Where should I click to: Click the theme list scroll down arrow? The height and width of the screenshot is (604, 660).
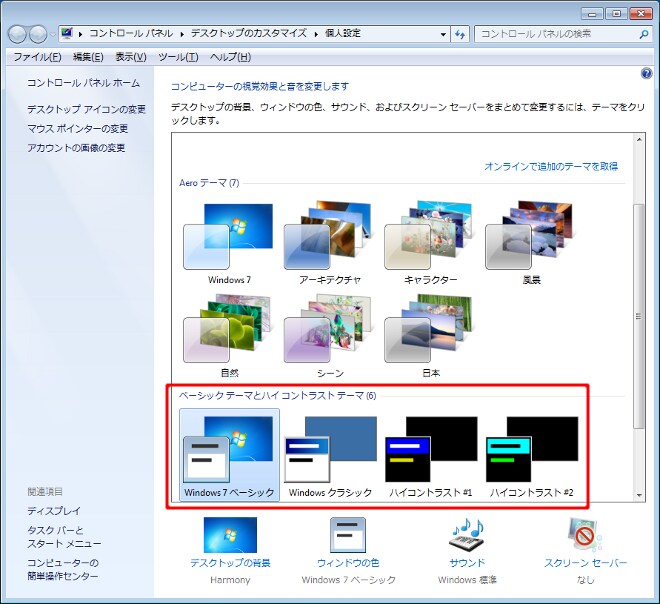[639, 495]
